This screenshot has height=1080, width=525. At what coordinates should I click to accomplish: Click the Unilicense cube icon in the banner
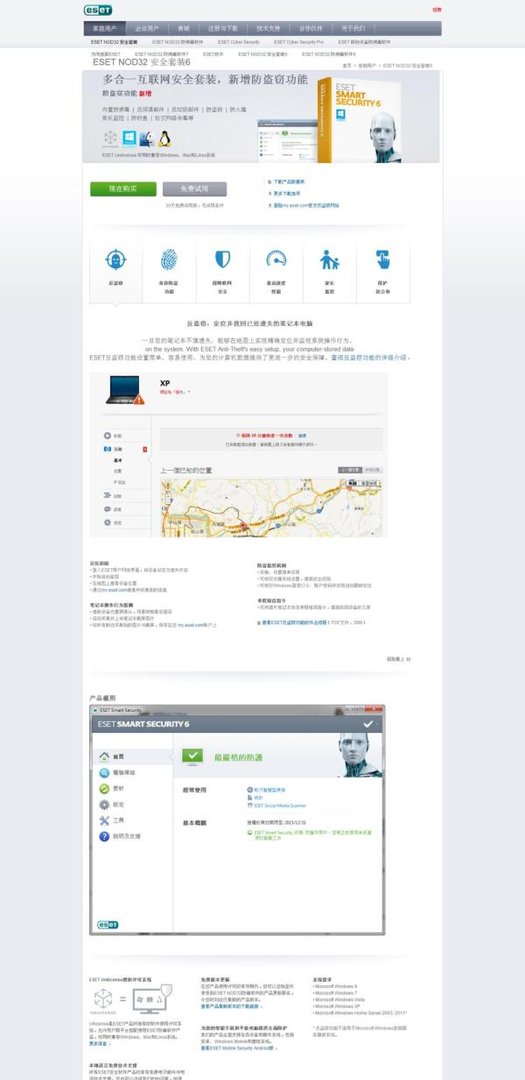(110, 138)
